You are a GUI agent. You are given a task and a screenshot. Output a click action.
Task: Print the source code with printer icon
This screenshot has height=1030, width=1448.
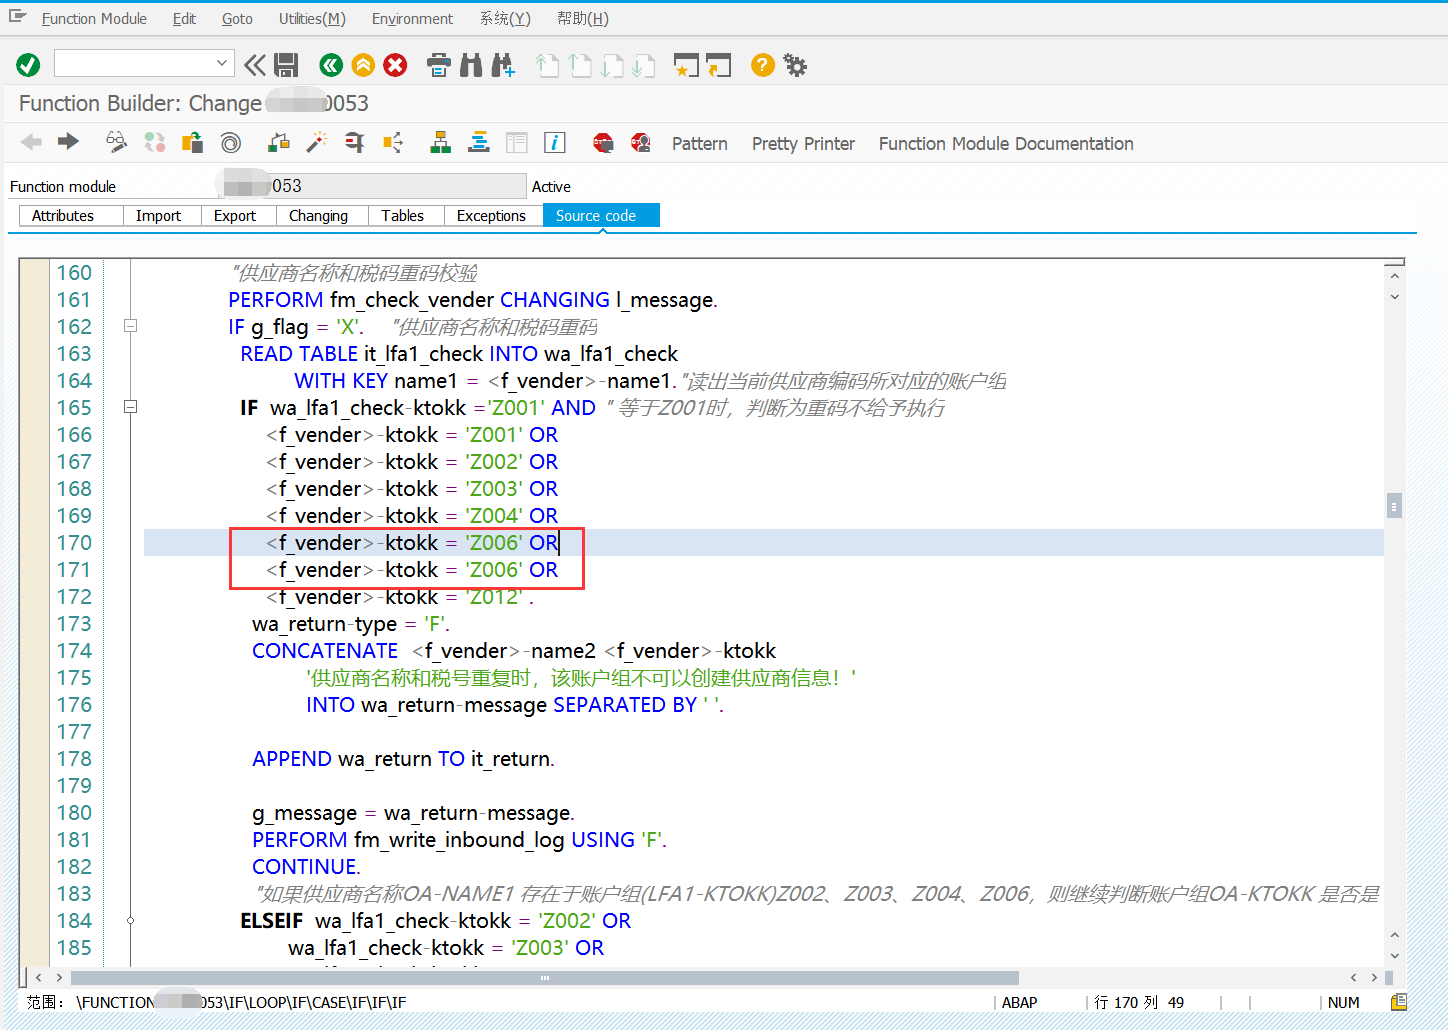point(438,65)
